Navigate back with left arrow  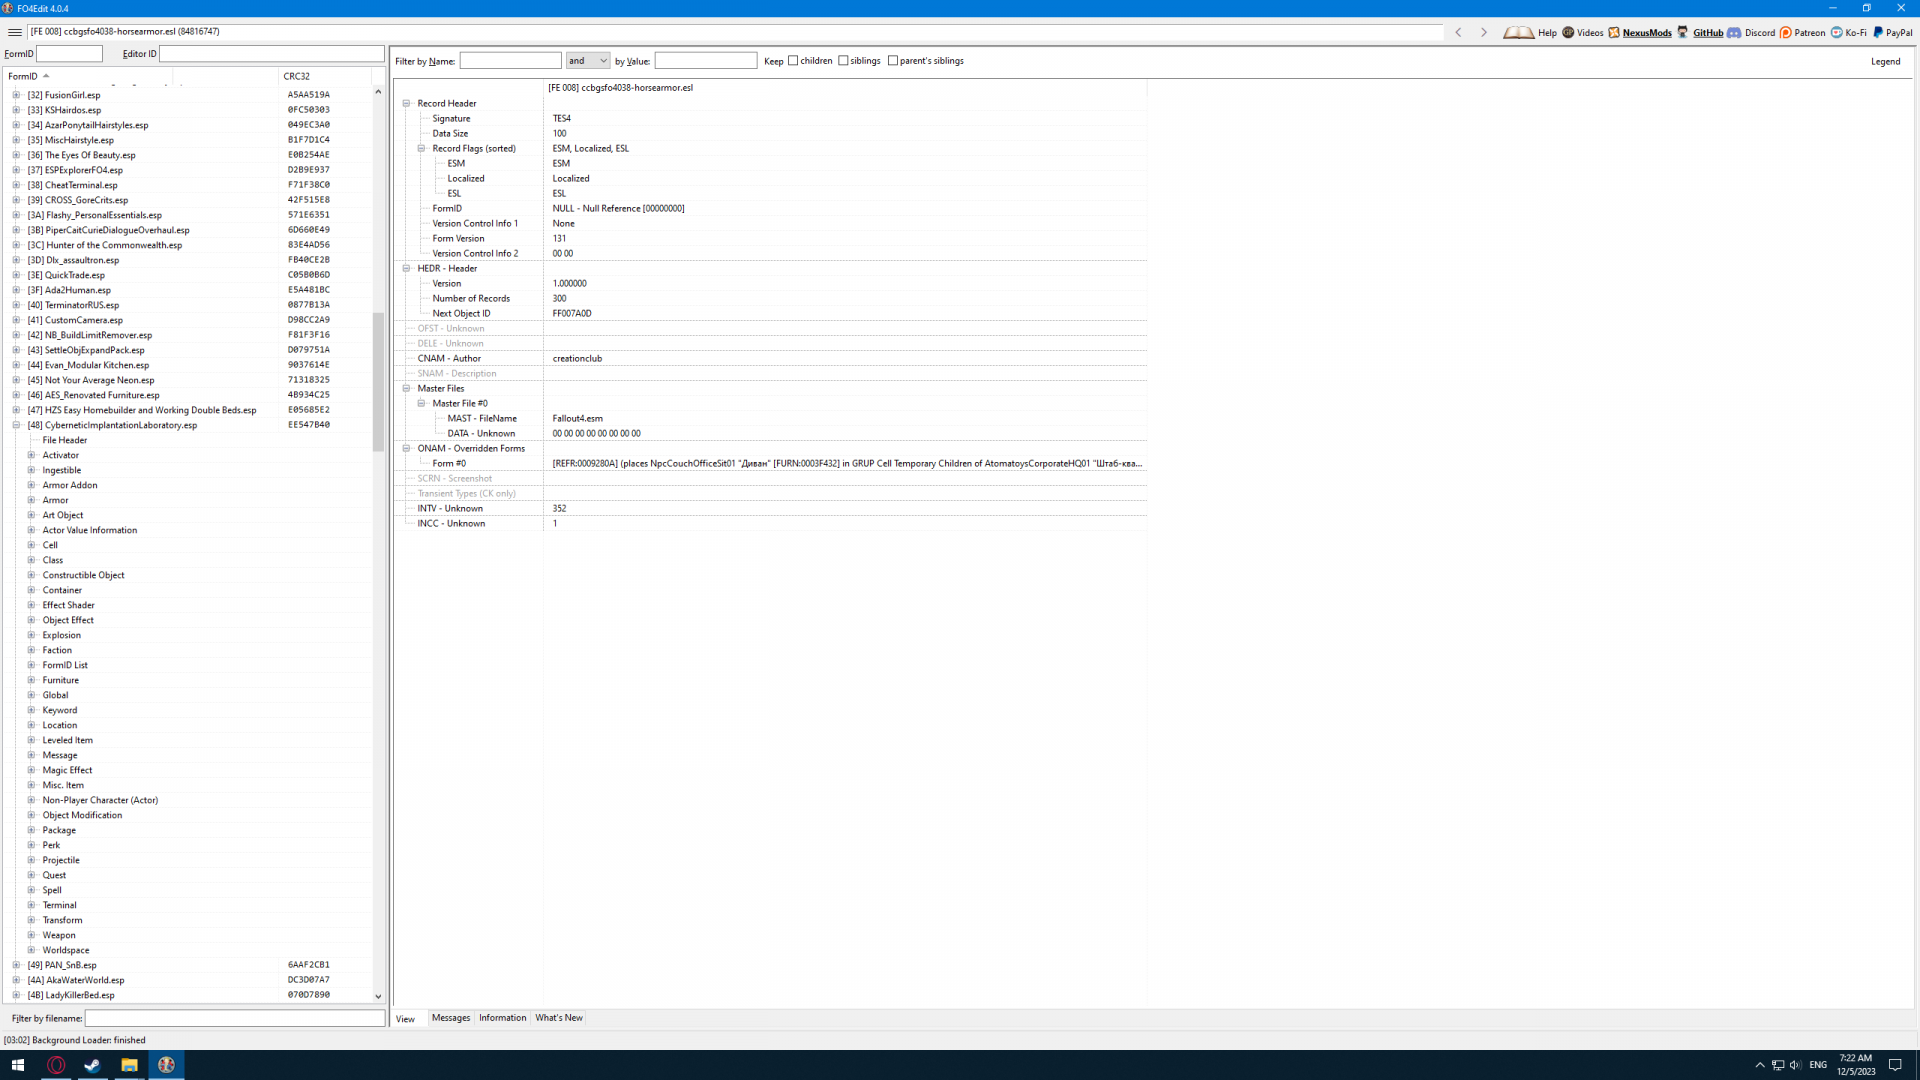click(x=1459, y=32)
